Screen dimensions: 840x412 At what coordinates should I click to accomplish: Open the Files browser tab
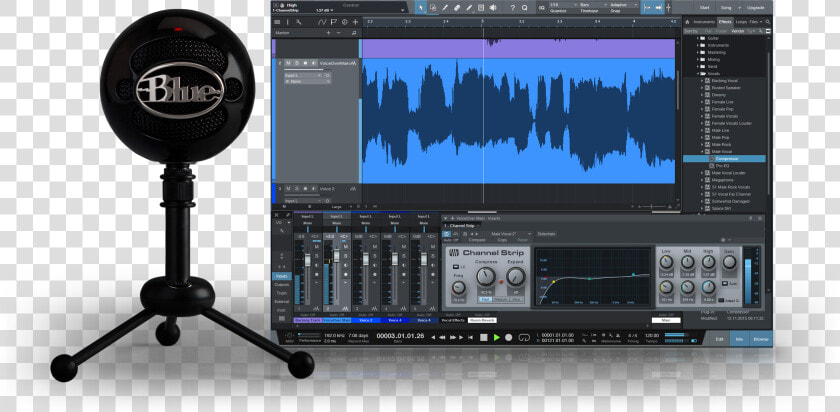pos(753,22)
